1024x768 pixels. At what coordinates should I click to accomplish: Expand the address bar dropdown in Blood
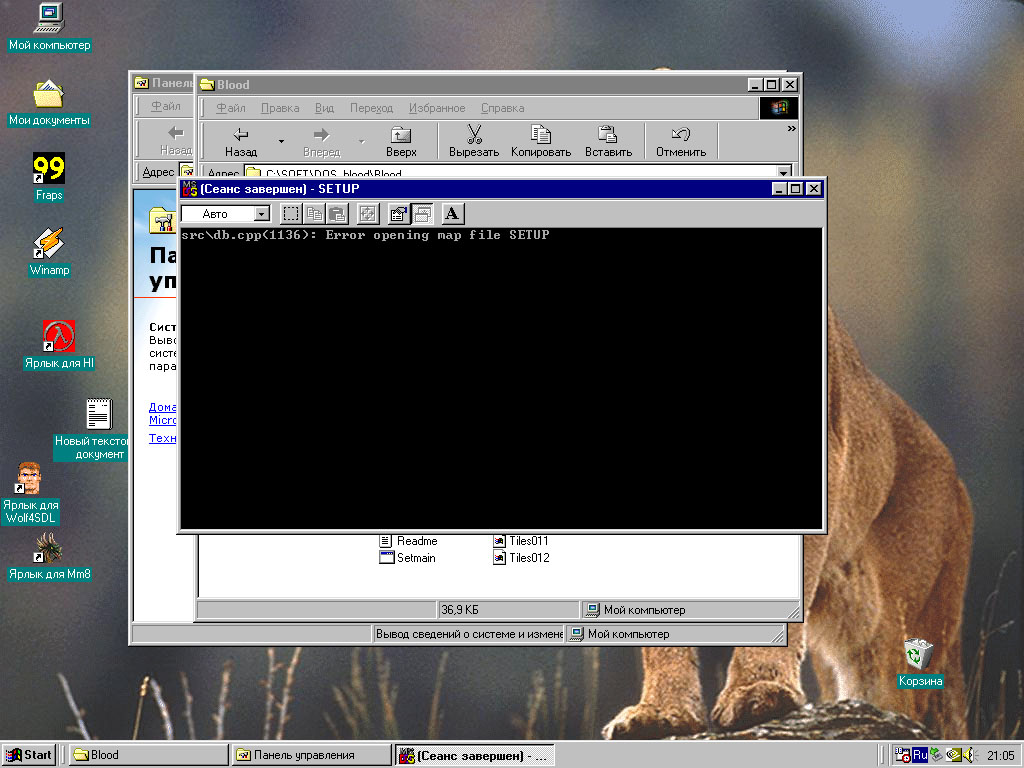click(x=784, y=173)
